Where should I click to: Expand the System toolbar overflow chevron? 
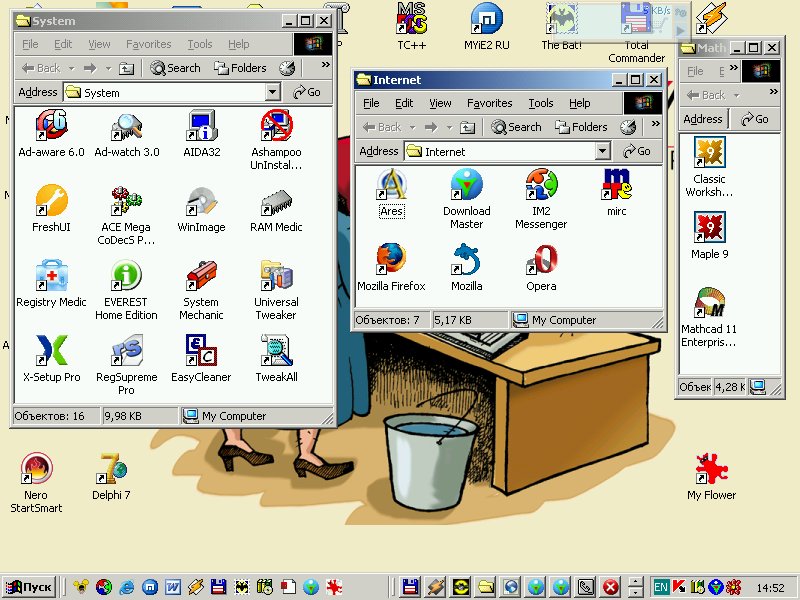pyautogui.click(x=325, y=65)
